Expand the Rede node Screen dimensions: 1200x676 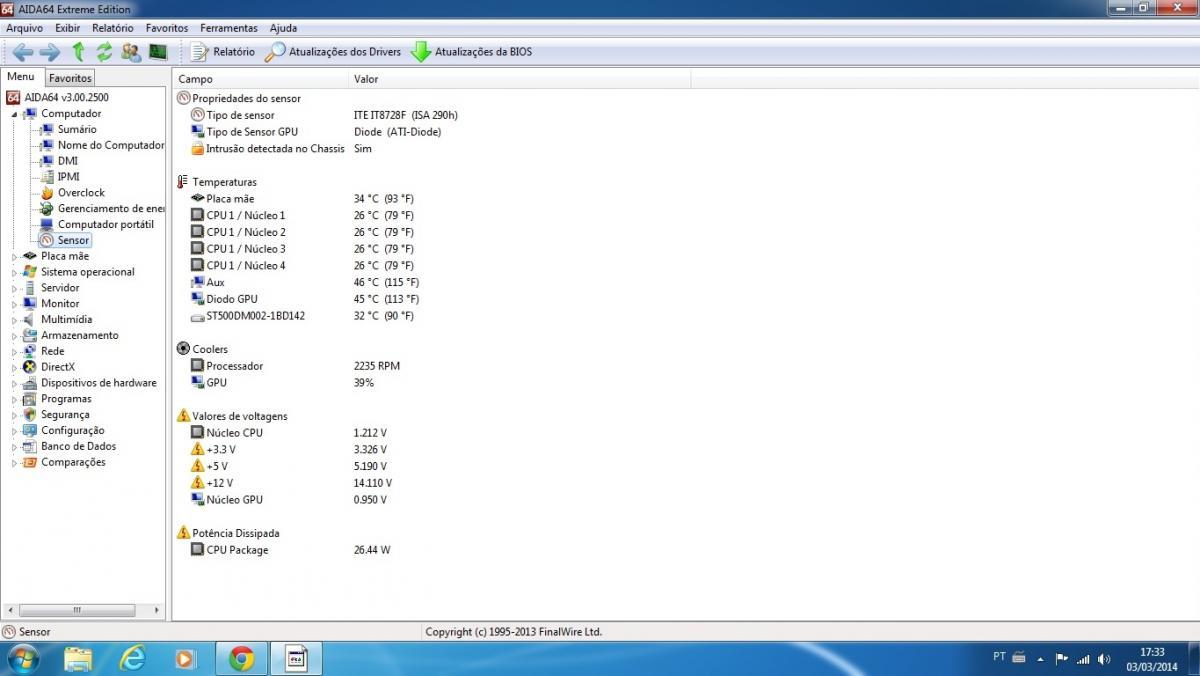click(x=14, y=352)
